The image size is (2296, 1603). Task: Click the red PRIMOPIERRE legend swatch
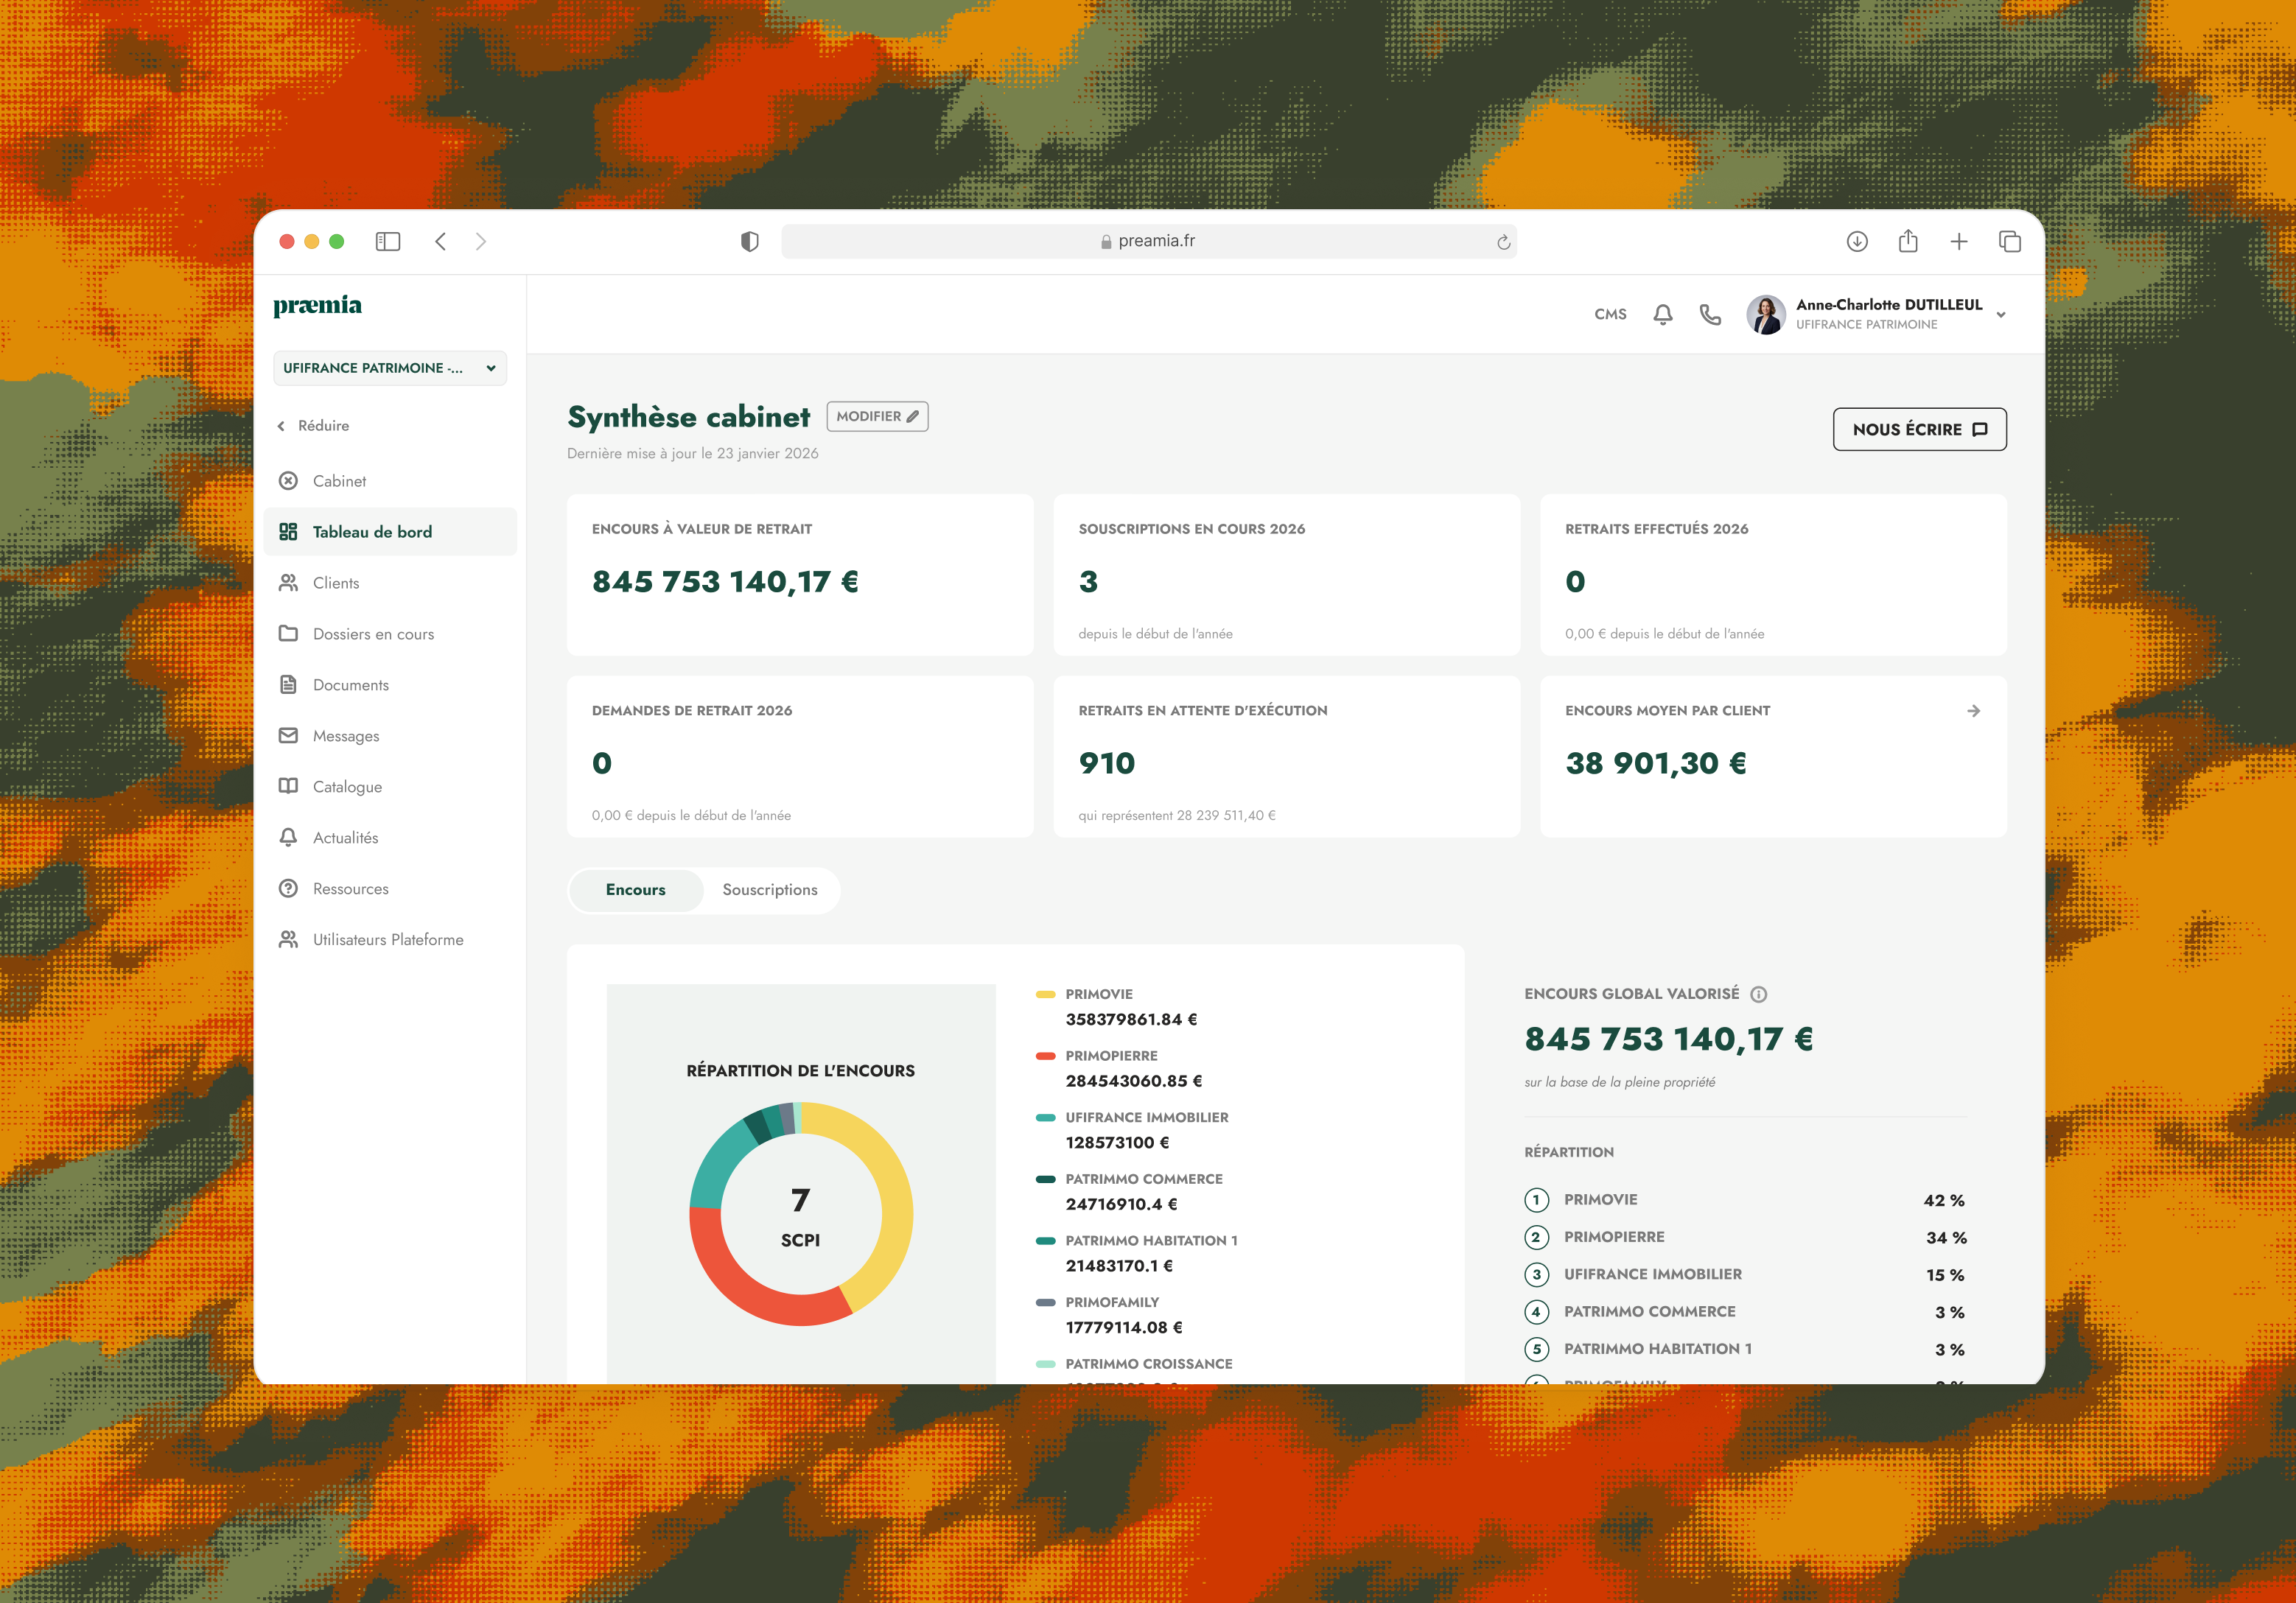pos(1046,1056)
